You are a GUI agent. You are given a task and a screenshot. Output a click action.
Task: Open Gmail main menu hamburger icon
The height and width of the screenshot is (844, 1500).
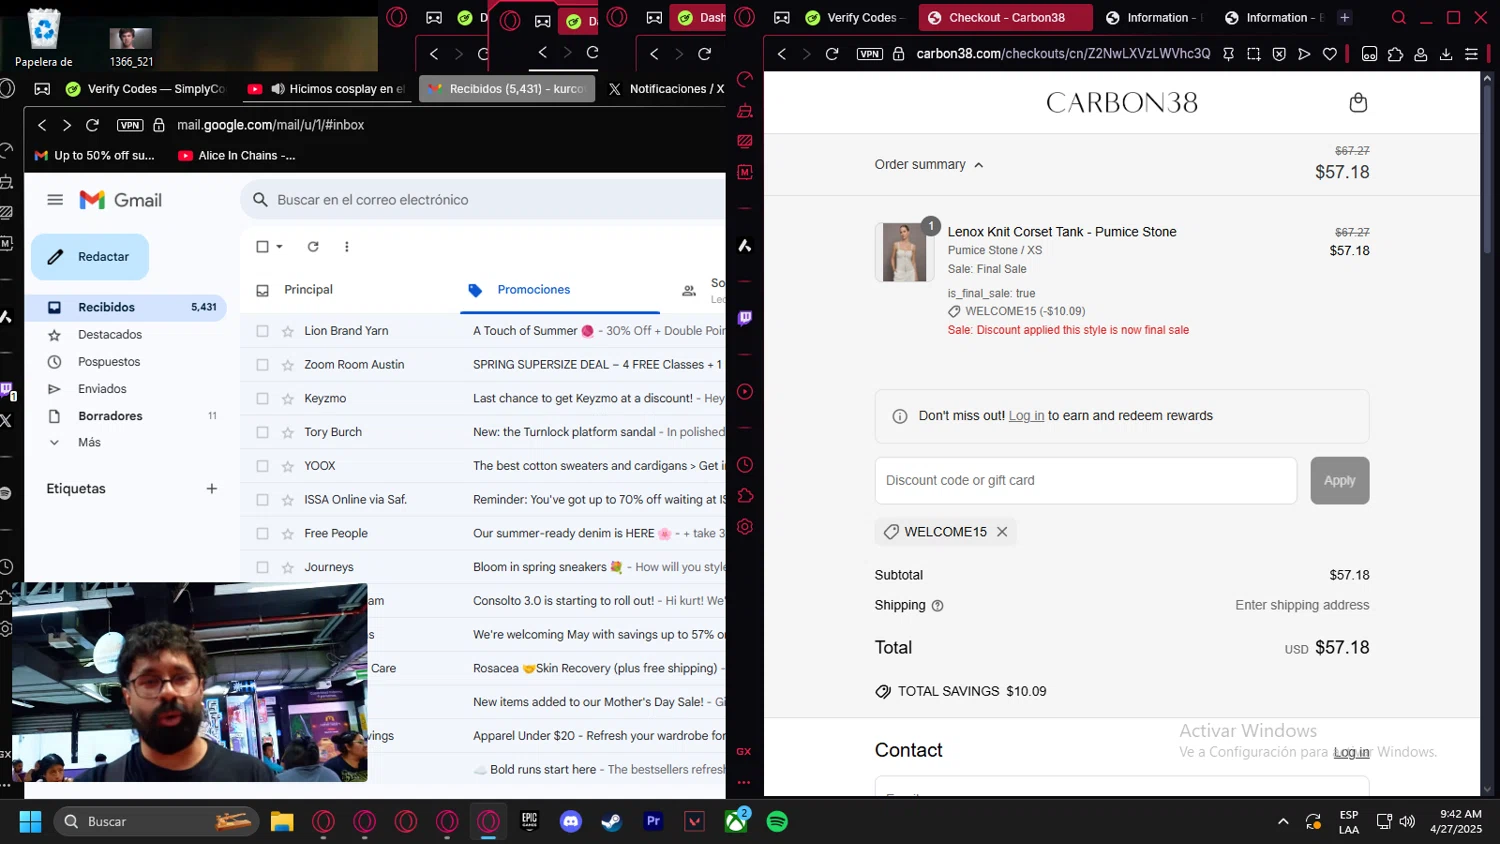click(x=55, y=200)
